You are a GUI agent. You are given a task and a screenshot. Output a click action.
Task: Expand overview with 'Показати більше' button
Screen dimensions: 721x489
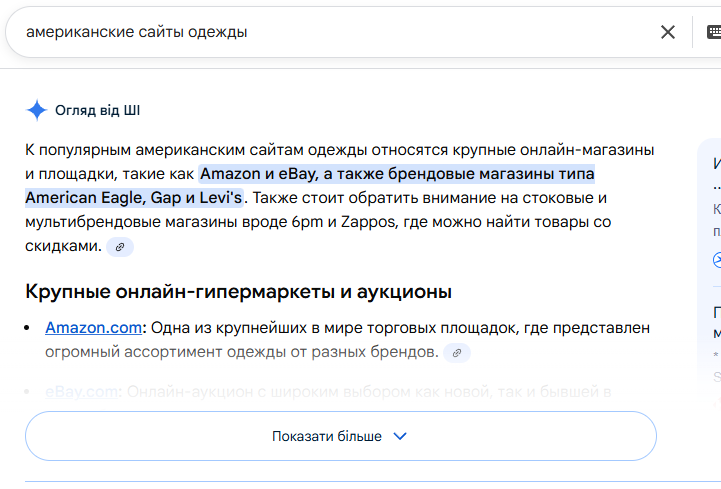(340, 436)
